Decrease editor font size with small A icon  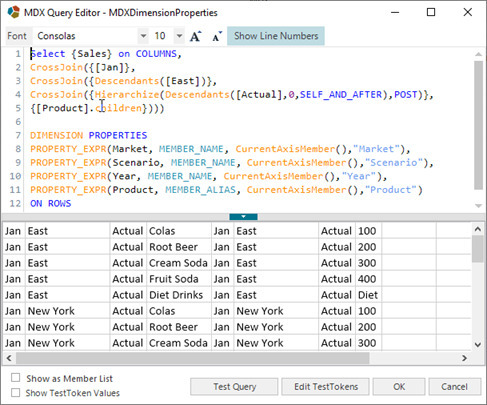[217, 36]
